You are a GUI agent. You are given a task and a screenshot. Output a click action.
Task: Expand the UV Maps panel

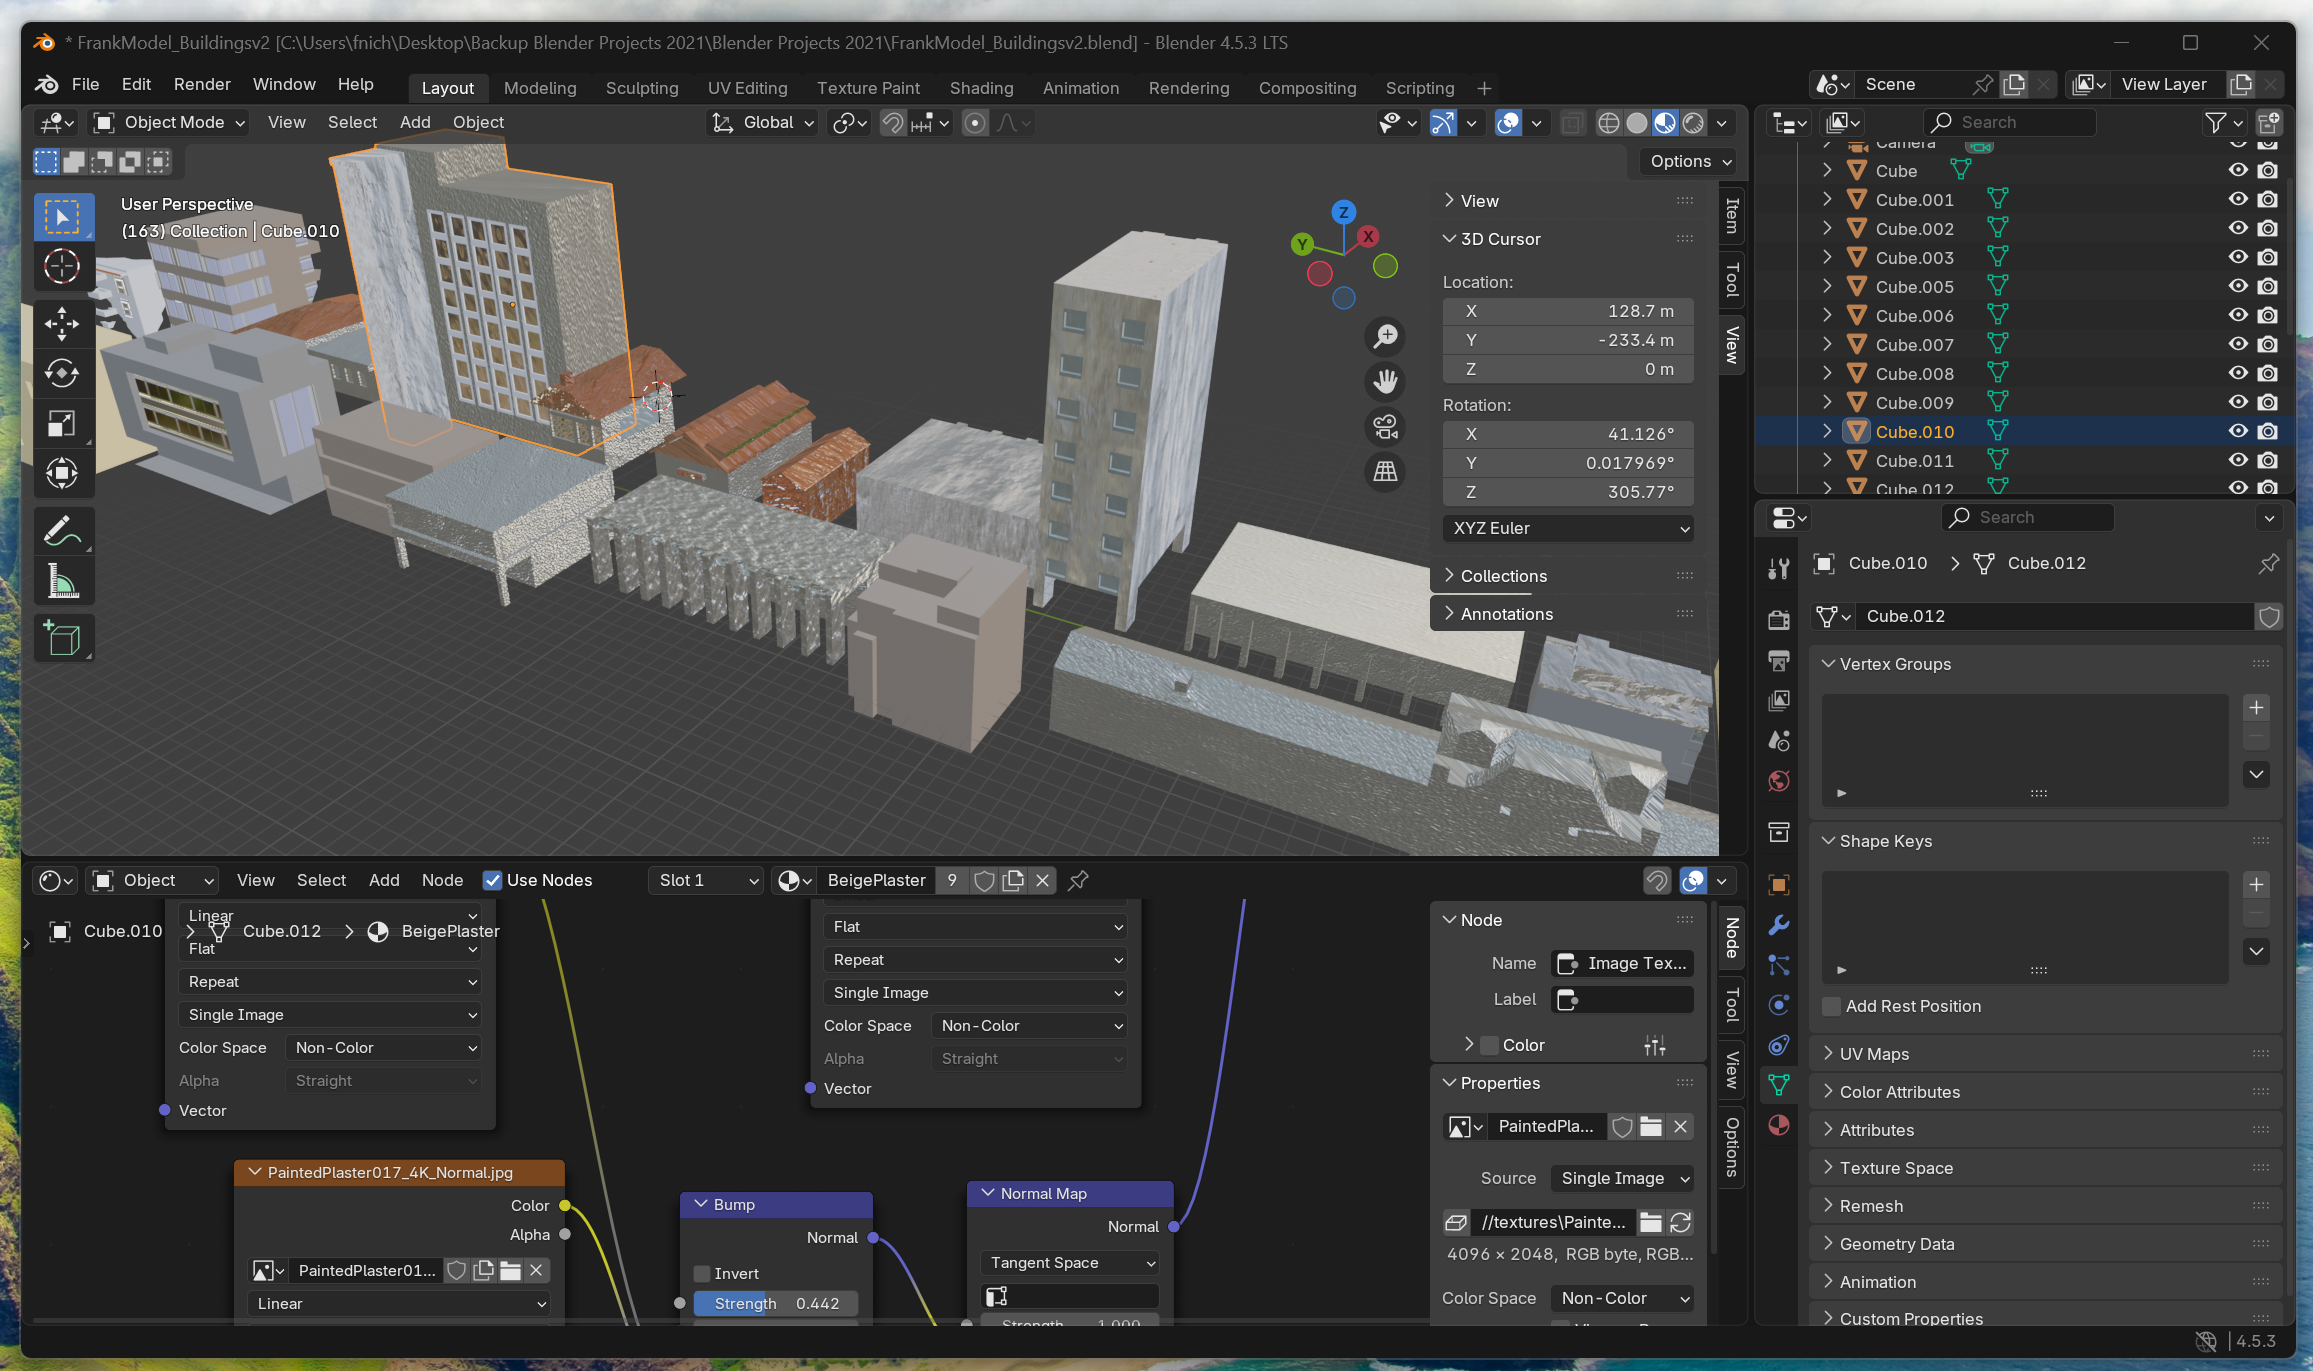(x=1874, y=1054)
